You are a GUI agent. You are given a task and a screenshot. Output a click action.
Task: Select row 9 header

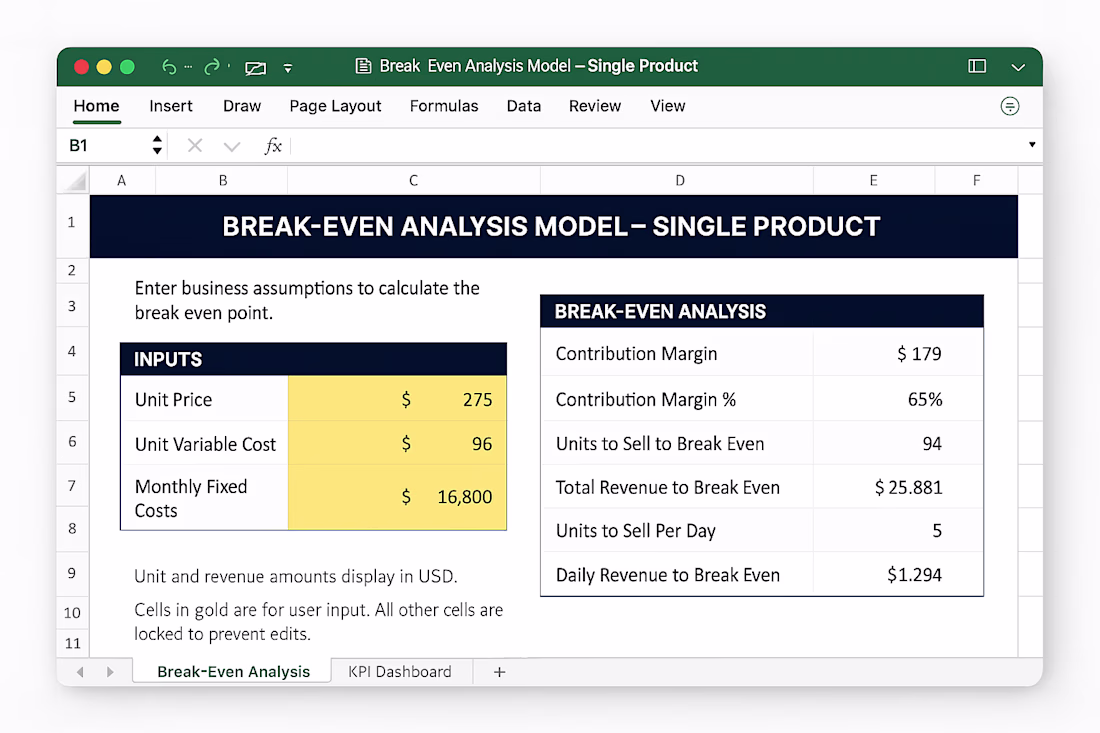(x=72, y=573)
